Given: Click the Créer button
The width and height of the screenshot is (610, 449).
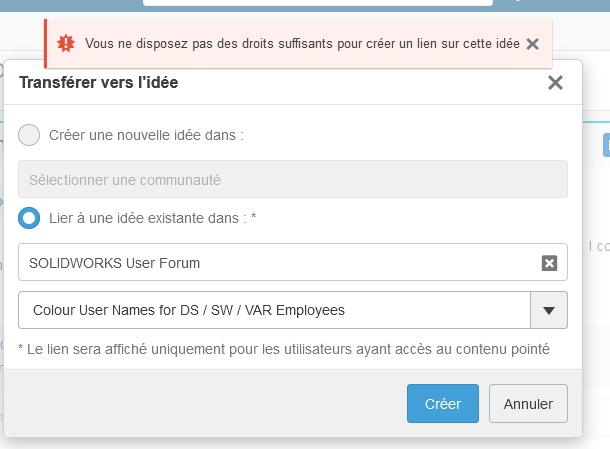Looking at the screenshot, I should 443,404.
